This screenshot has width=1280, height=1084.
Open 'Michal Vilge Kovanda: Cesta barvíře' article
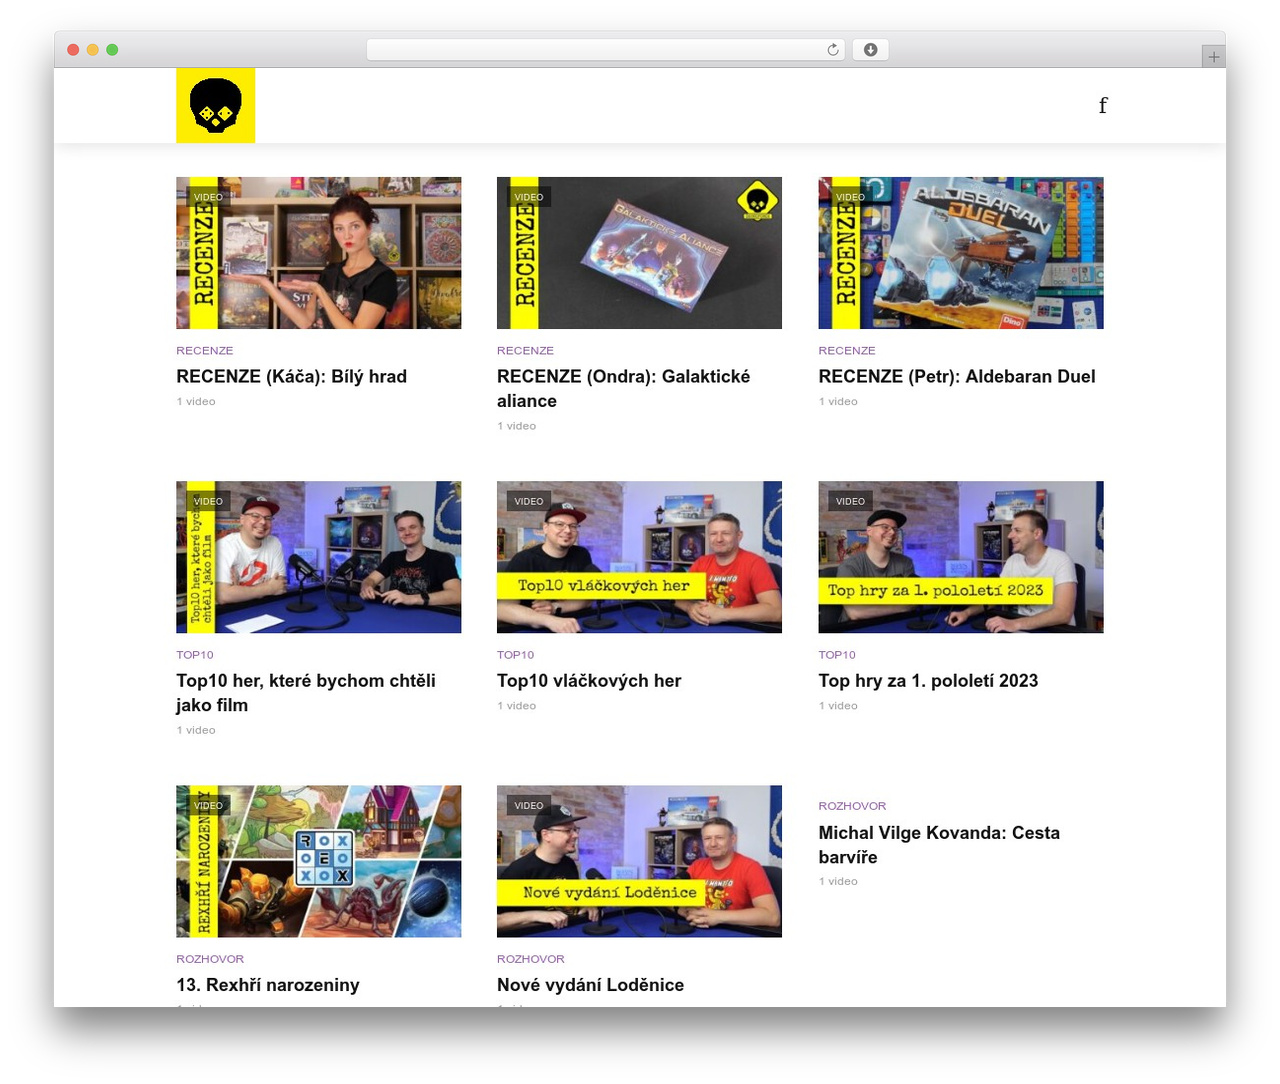tap(939, 845)
